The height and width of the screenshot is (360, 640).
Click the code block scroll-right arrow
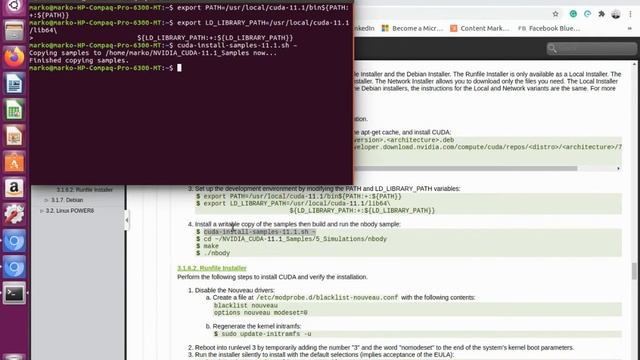(x=618, y=168)
